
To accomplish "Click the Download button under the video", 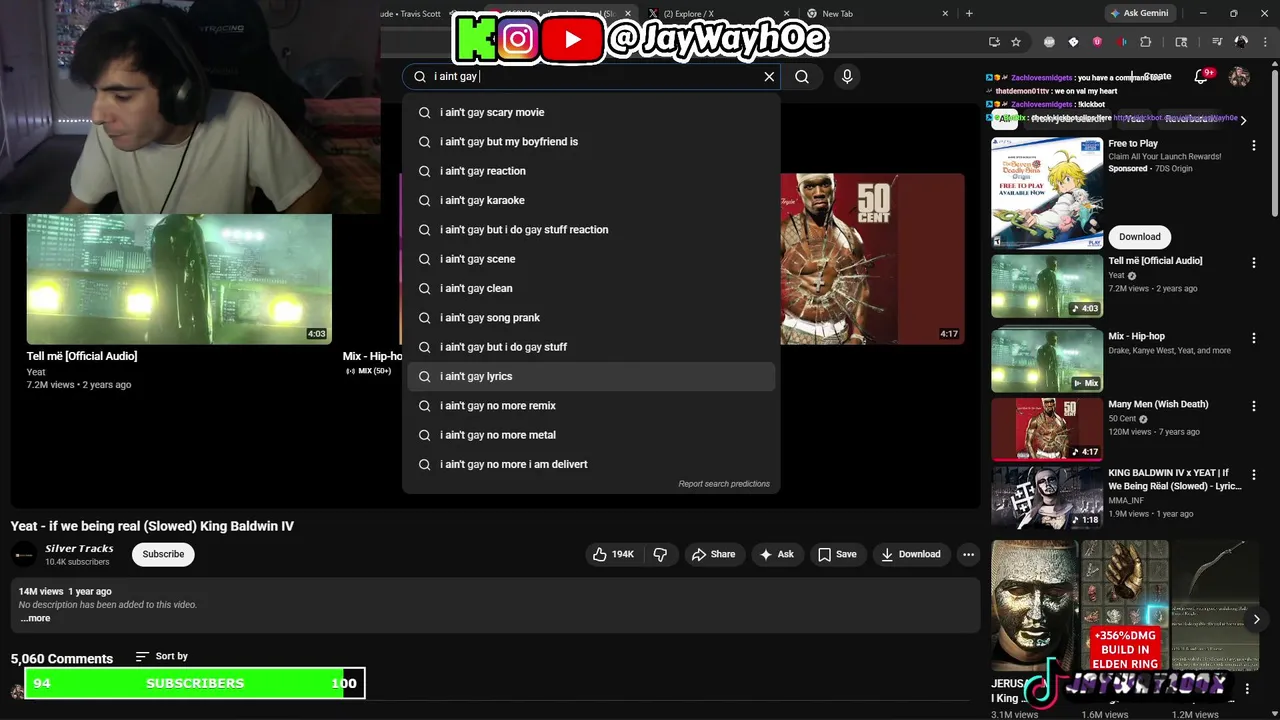I will click(x=910, y=554).
